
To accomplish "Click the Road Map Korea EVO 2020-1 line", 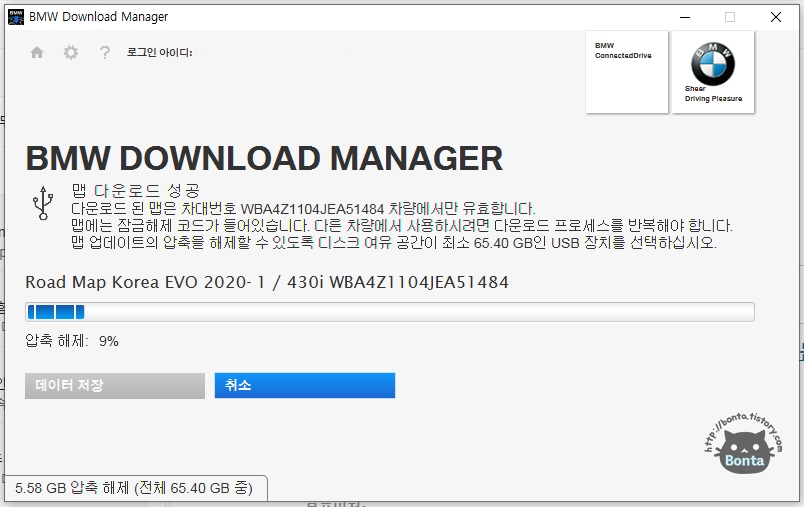I will [x=267, y=282].
